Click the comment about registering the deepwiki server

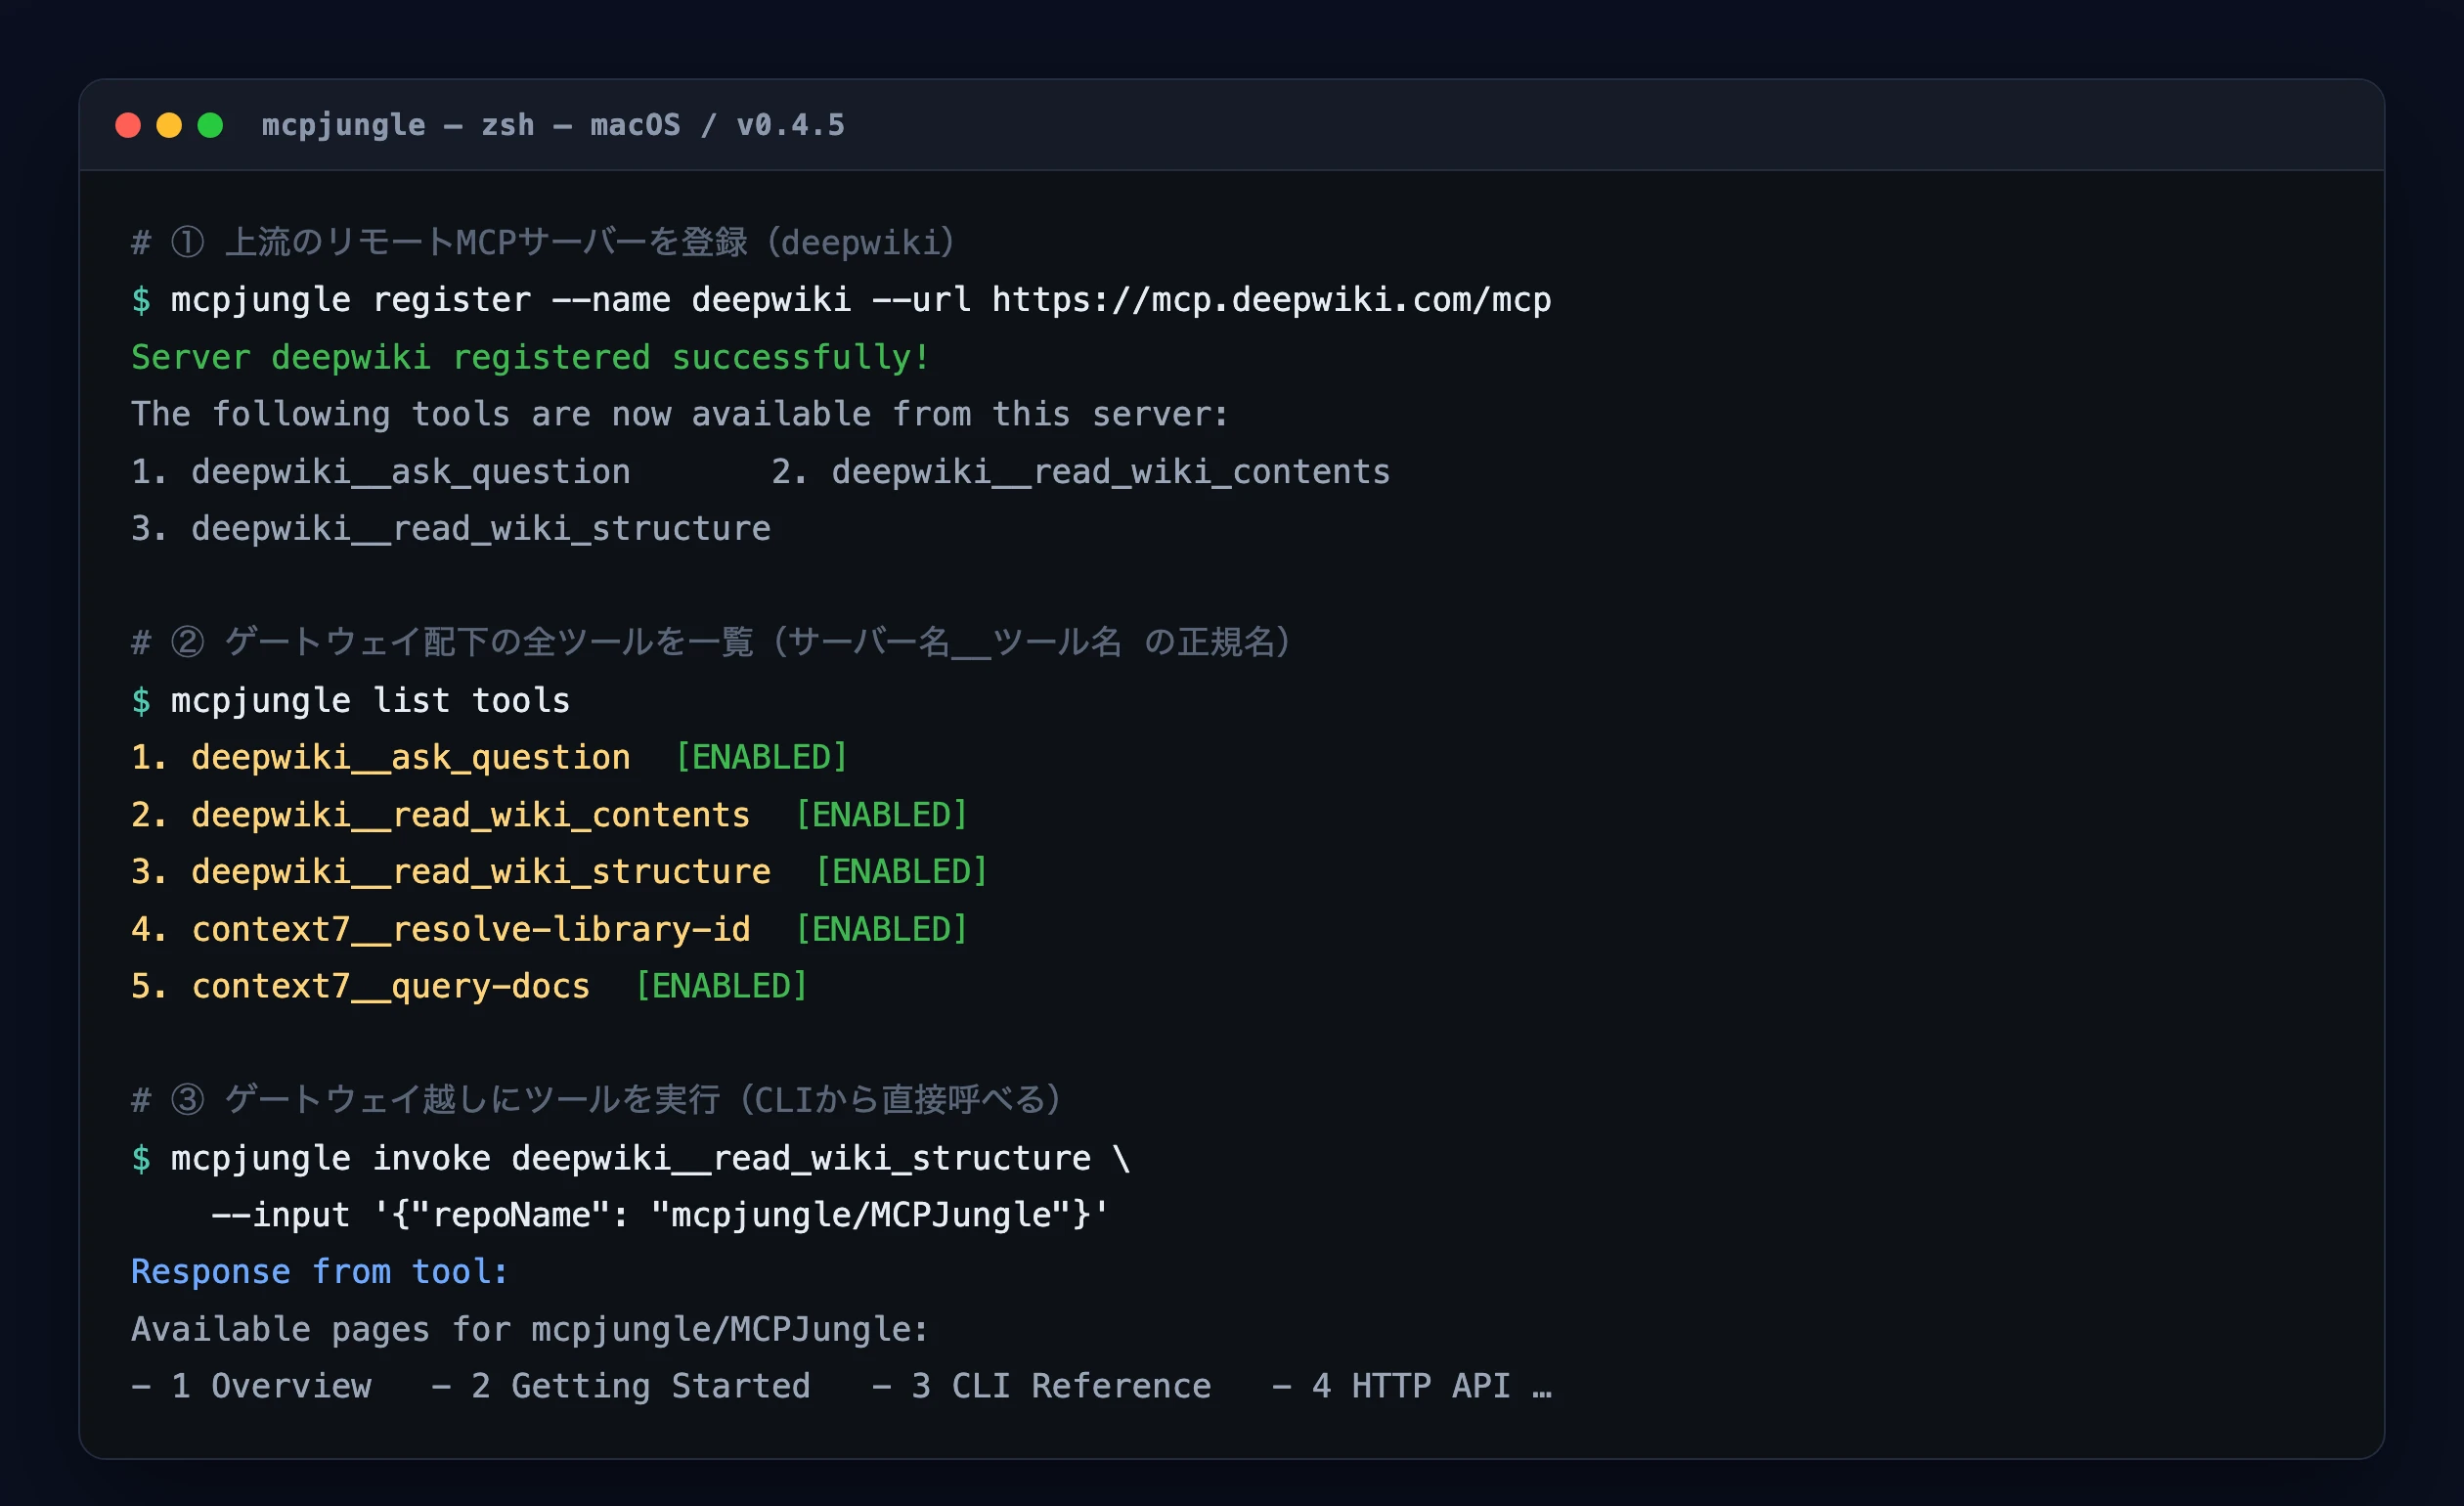[x=543, y=242]
